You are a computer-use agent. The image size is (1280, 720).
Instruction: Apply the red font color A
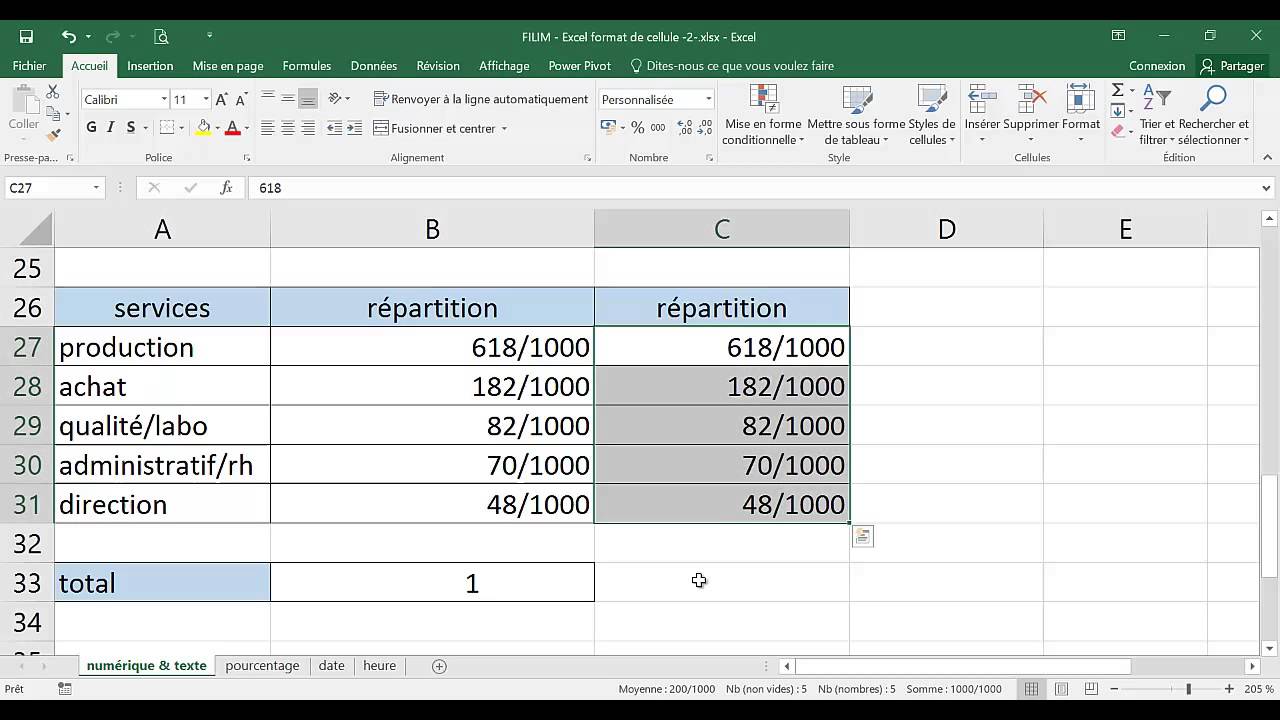(x=233, y=128)
